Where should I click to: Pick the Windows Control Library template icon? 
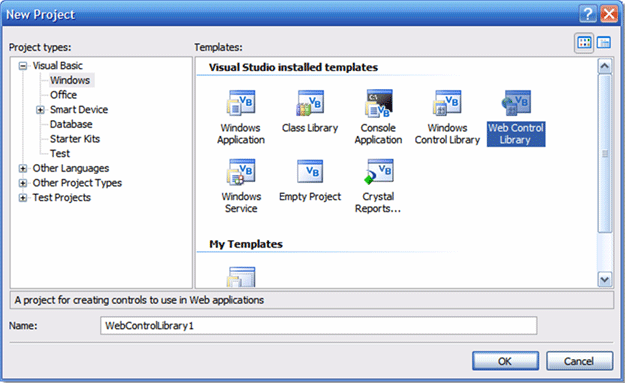coord(447,103)
